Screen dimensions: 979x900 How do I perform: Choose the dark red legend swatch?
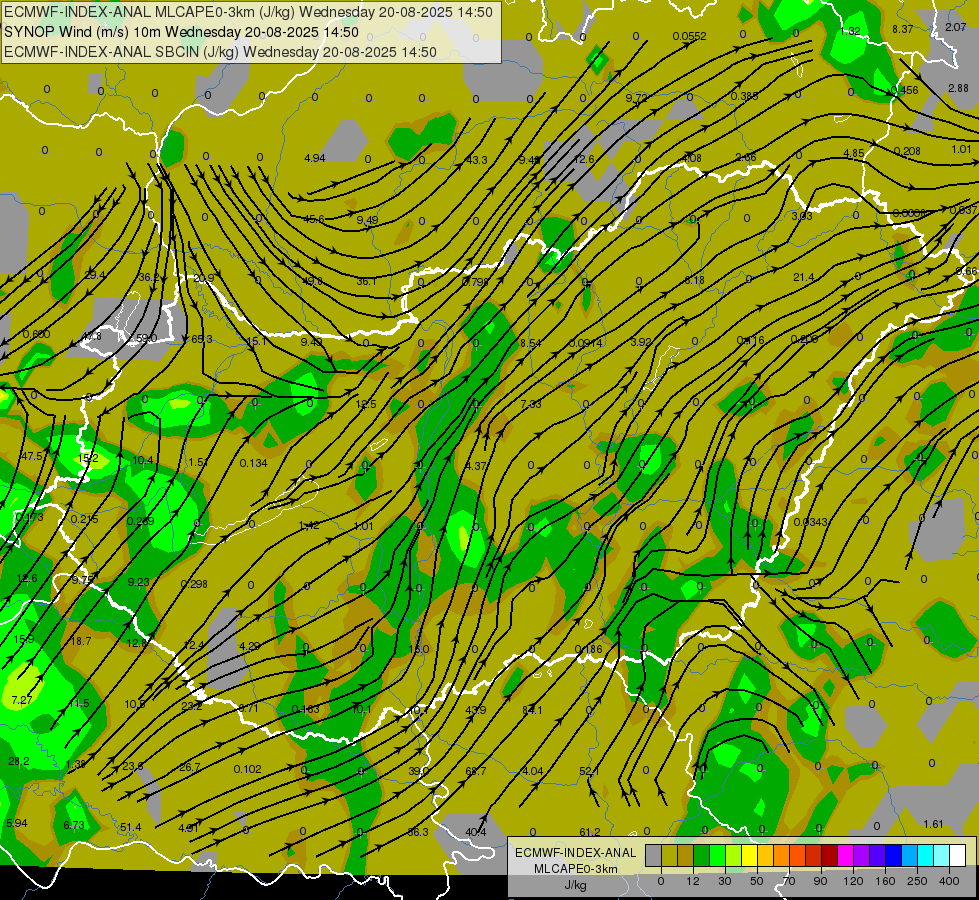[x=829, y=856]
